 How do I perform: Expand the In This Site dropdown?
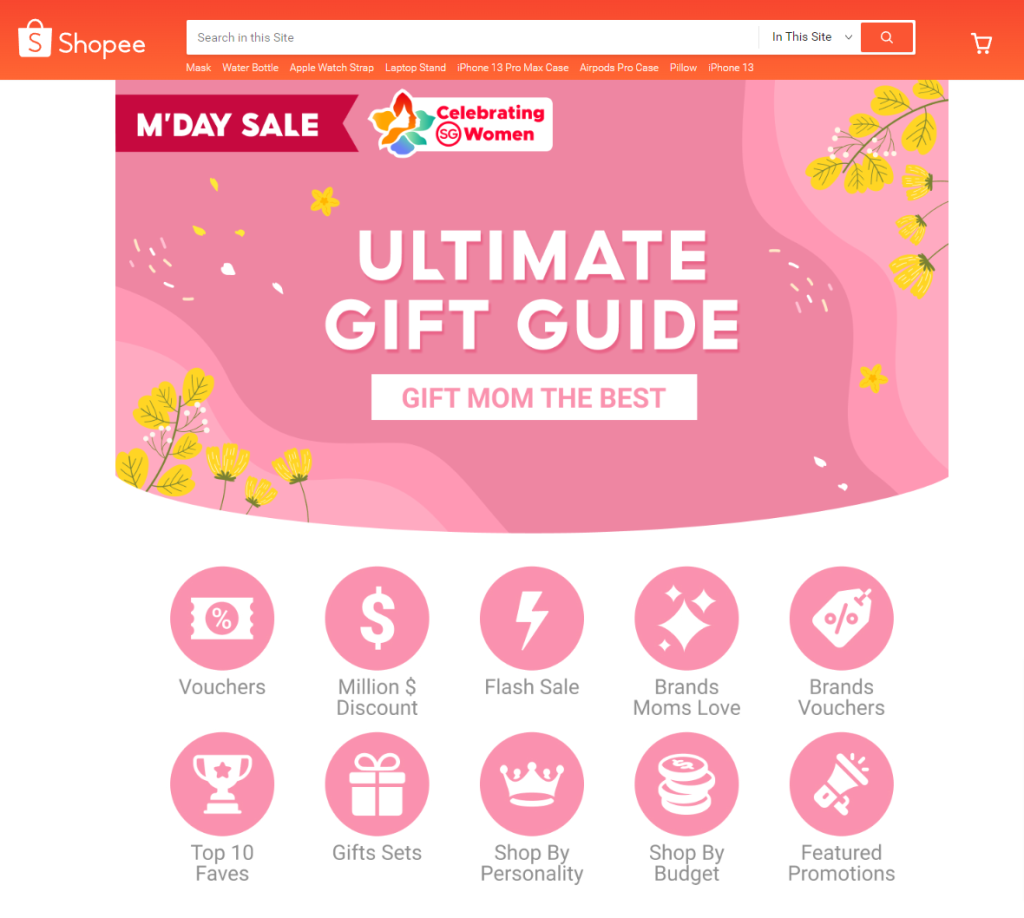[x=810, y=37]
